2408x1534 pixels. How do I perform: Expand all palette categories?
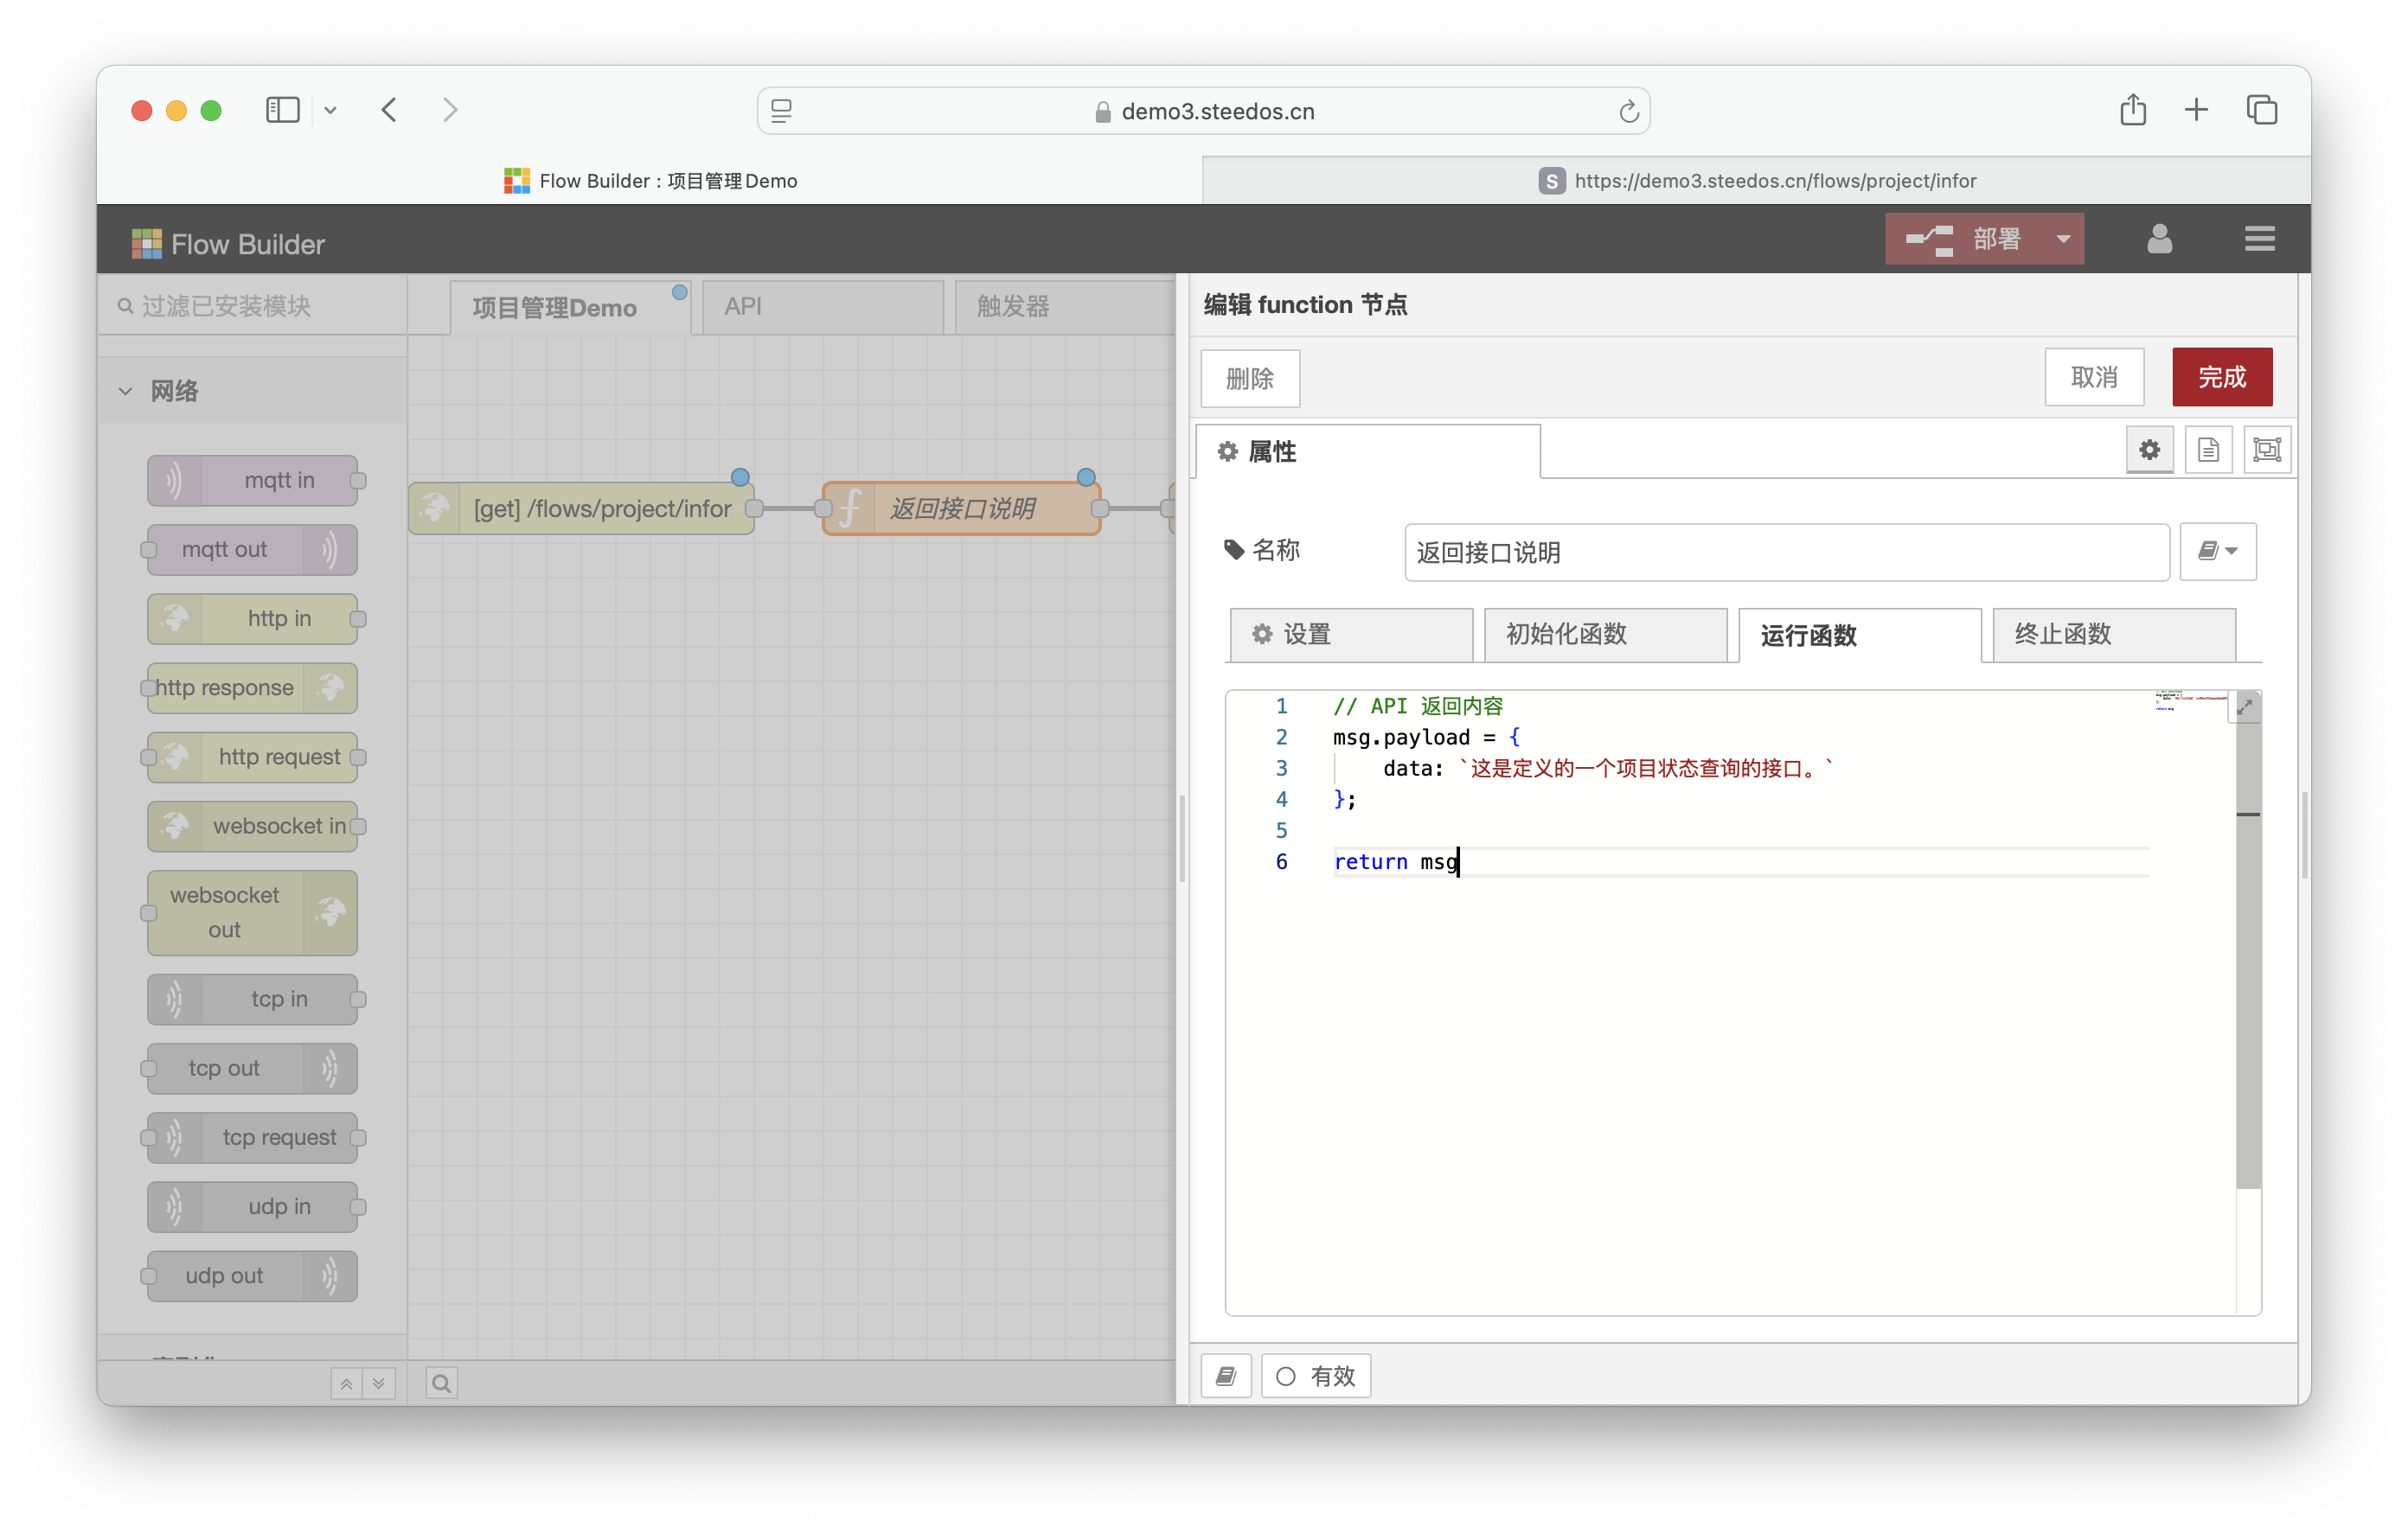coord(379,1383)
